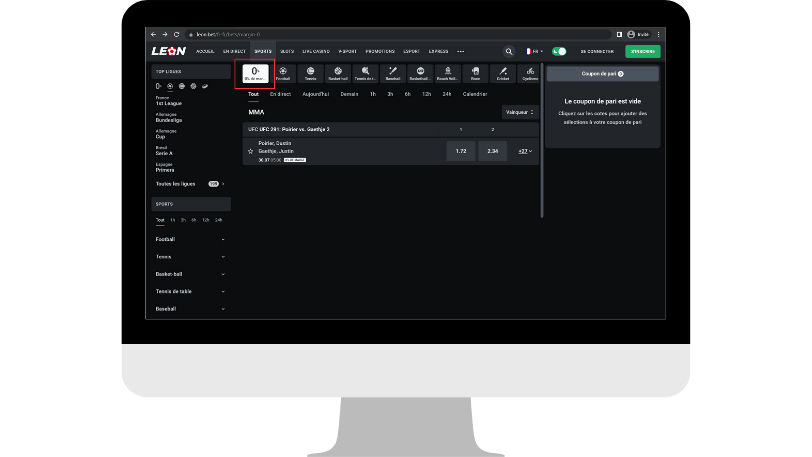Select odds 1.72 for Poirier

[x=460, y=151]
